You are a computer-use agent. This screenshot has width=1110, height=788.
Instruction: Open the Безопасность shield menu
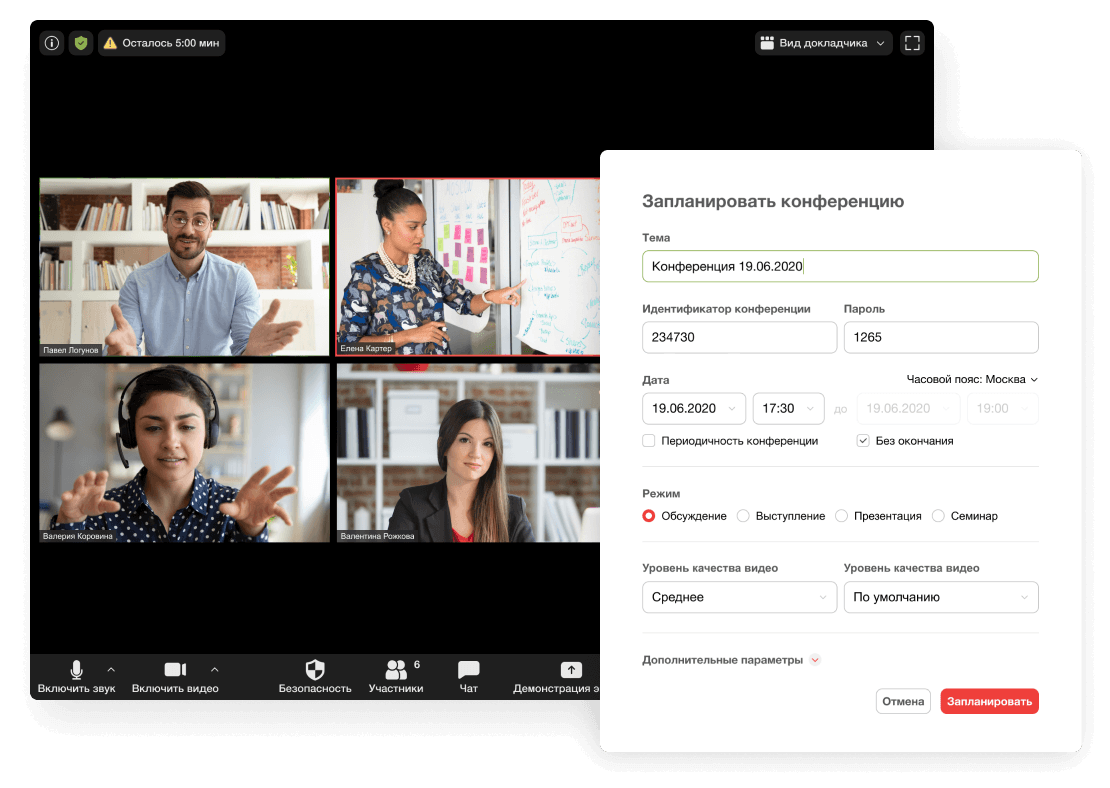click(315, 670)
